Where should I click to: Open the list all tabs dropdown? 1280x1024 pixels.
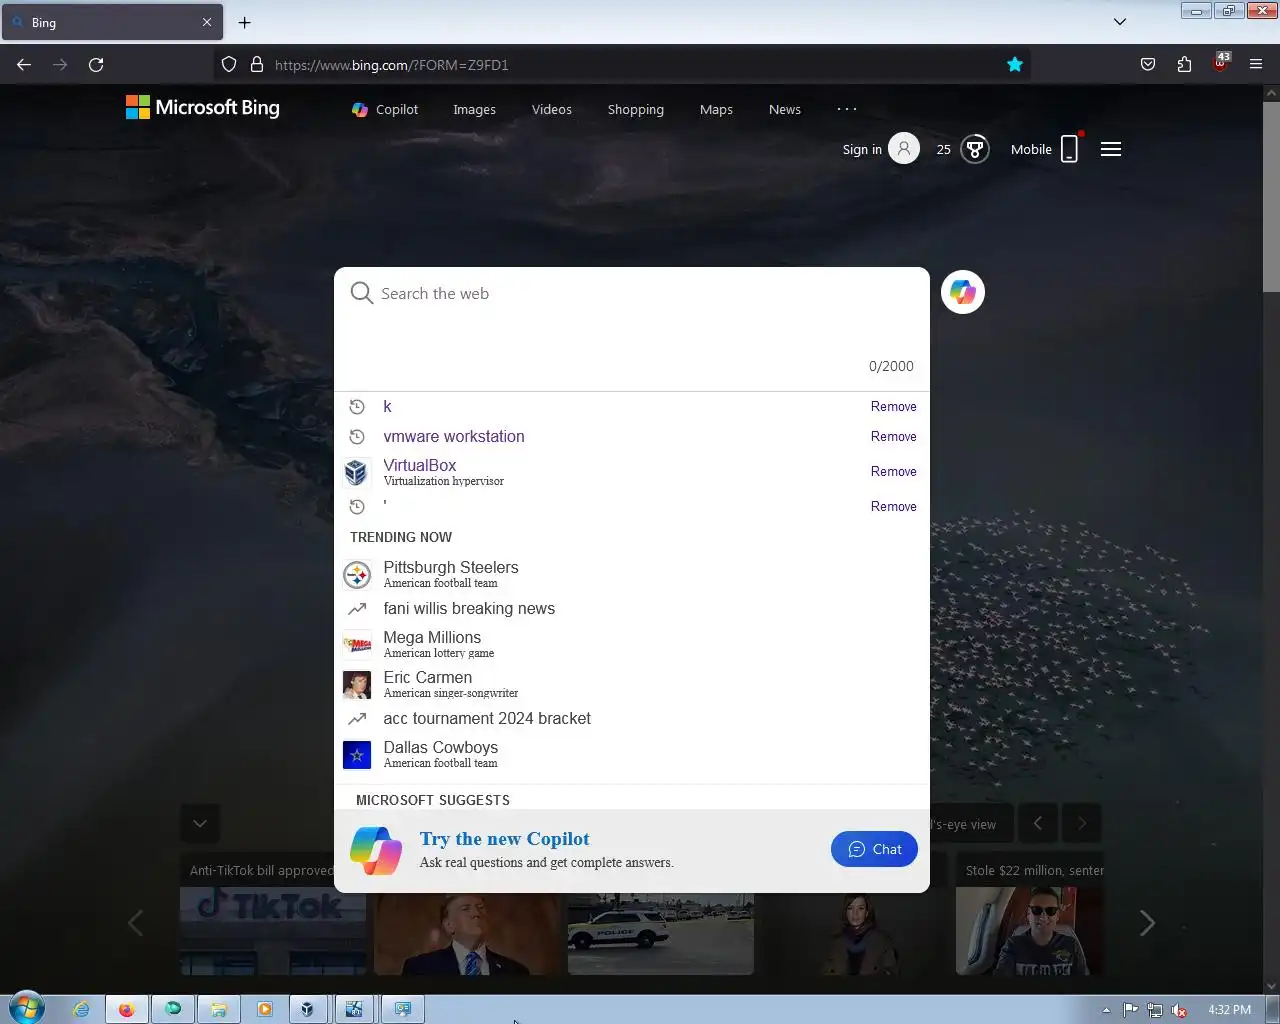1120,22
